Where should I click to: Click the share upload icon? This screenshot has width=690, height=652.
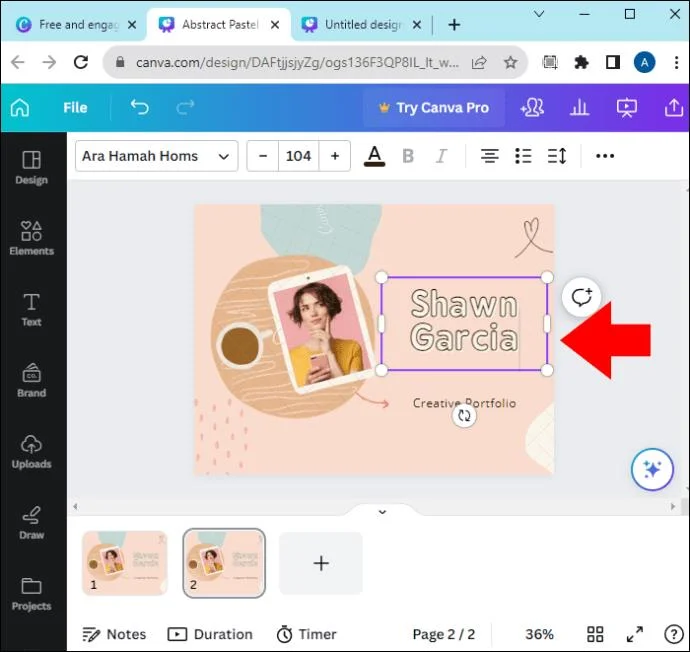673,108
